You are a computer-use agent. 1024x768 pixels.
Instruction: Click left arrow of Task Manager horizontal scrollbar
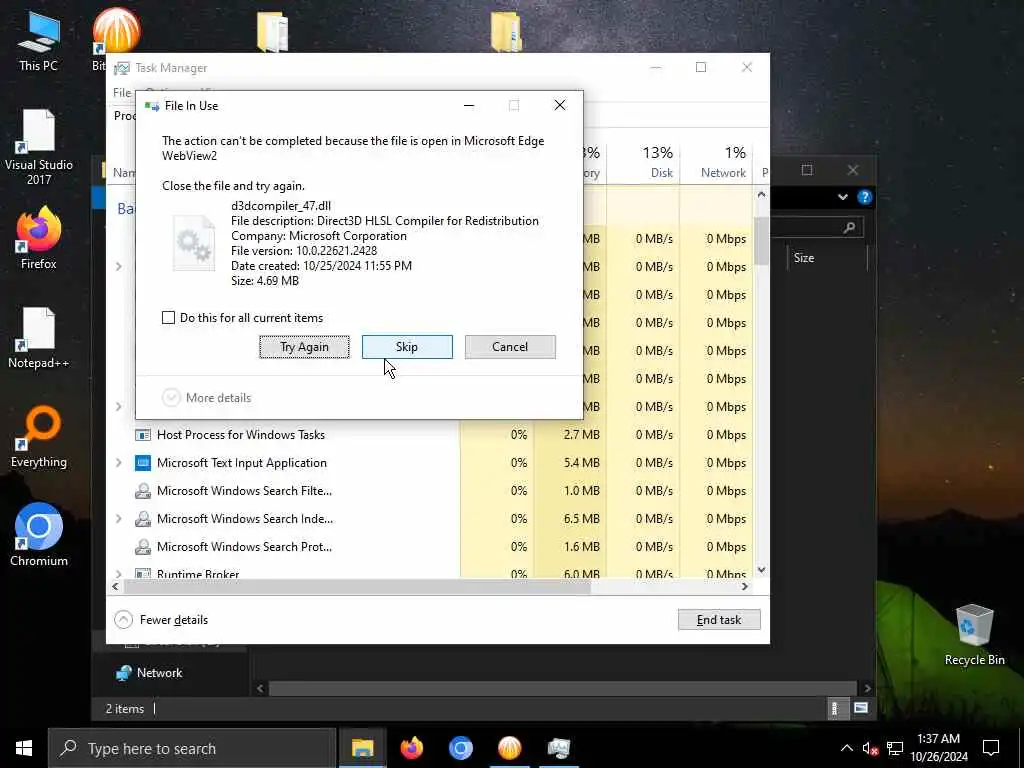(116, 586)
